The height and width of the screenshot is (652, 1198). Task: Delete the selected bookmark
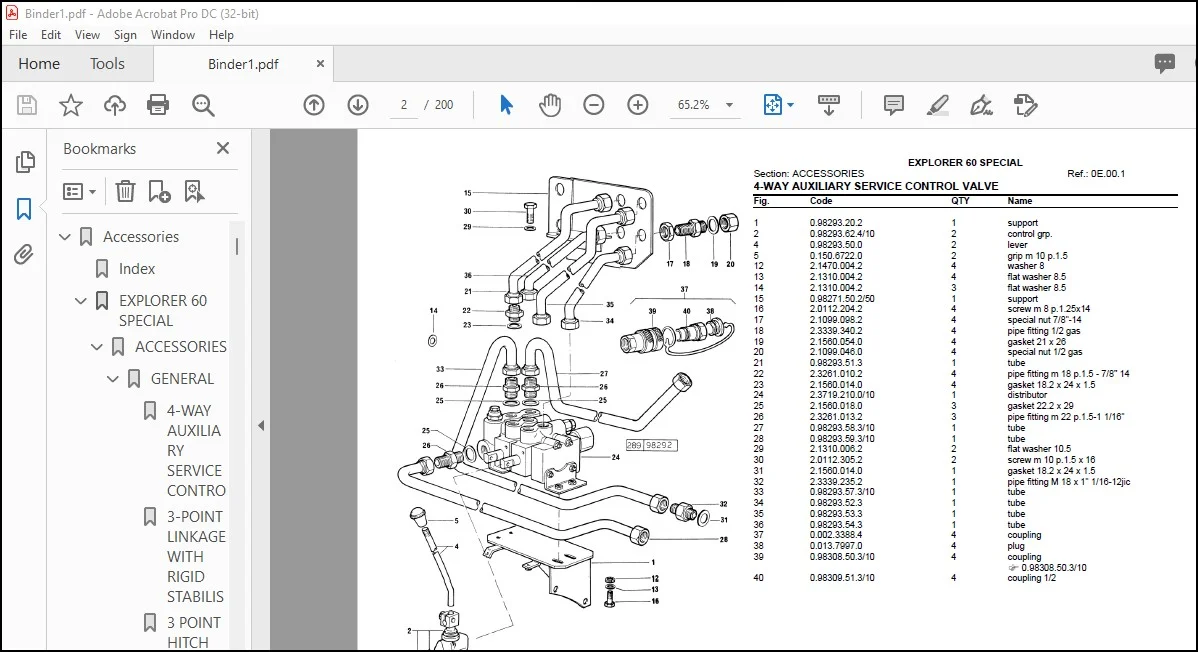click(125, 191)
